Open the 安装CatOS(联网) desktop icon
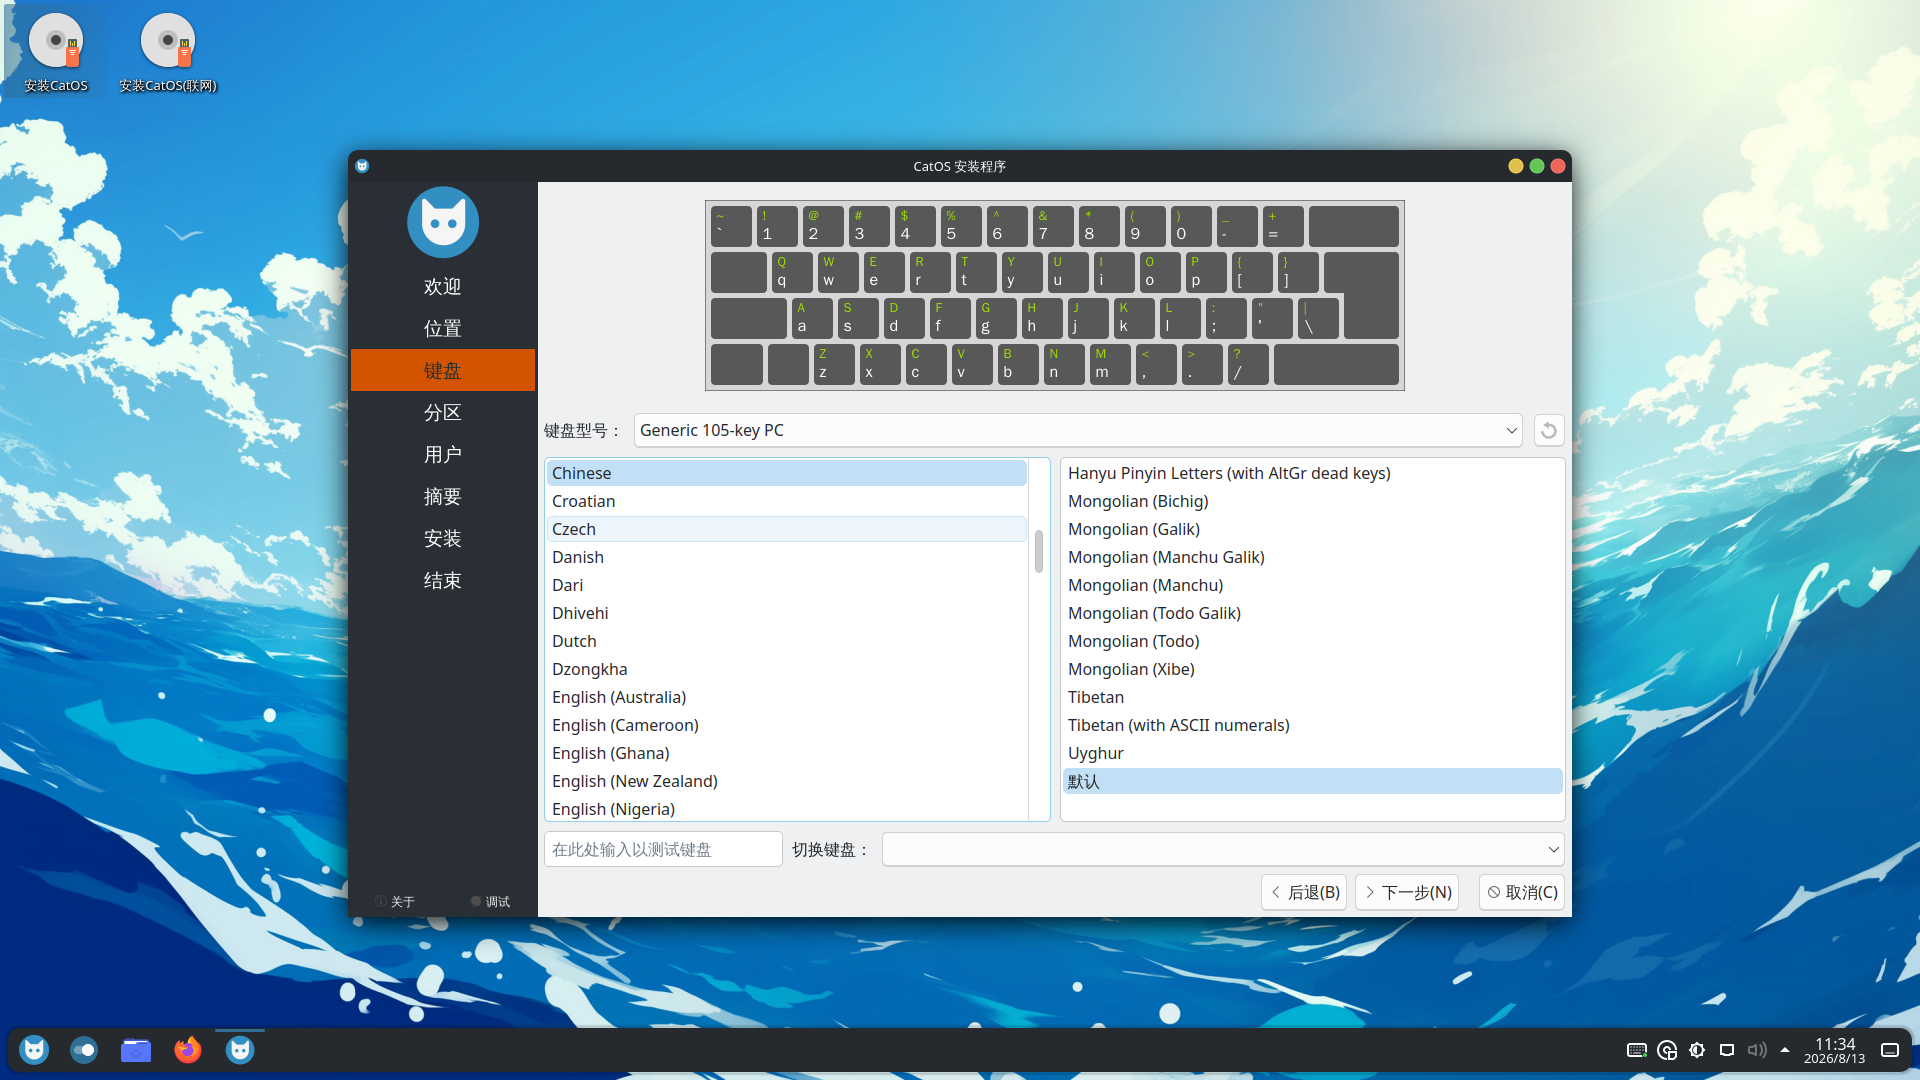 pos(168,53)
